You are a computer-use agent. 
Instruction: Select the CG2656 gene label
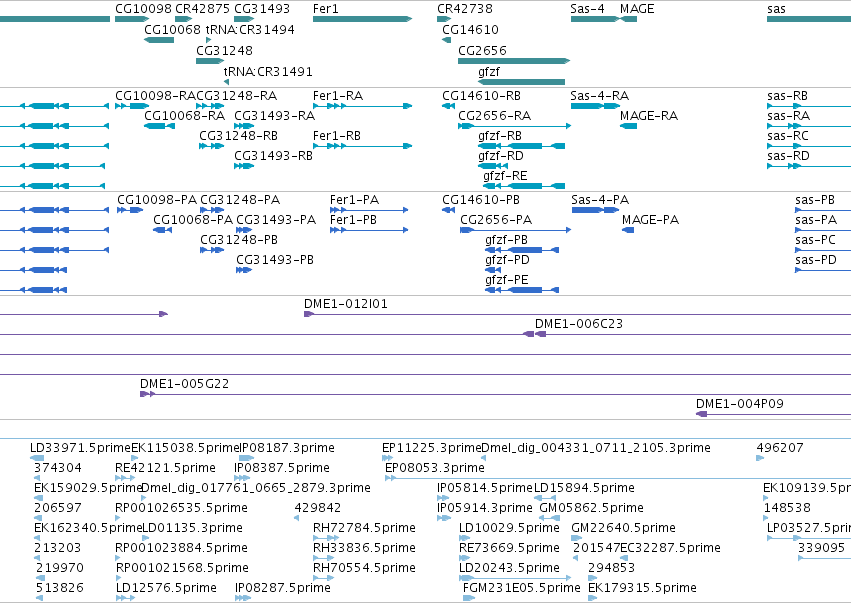[x=482, y=50]
